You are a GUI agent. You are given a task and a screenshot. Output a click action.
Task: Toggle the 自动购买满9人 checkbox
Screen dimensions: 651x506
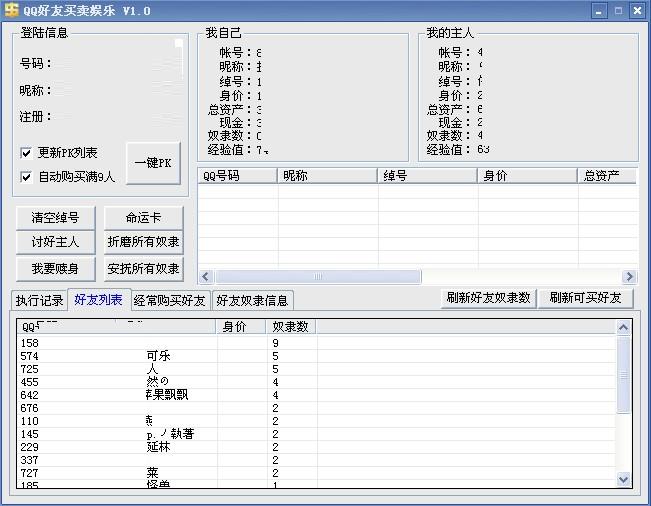point(26,177)
